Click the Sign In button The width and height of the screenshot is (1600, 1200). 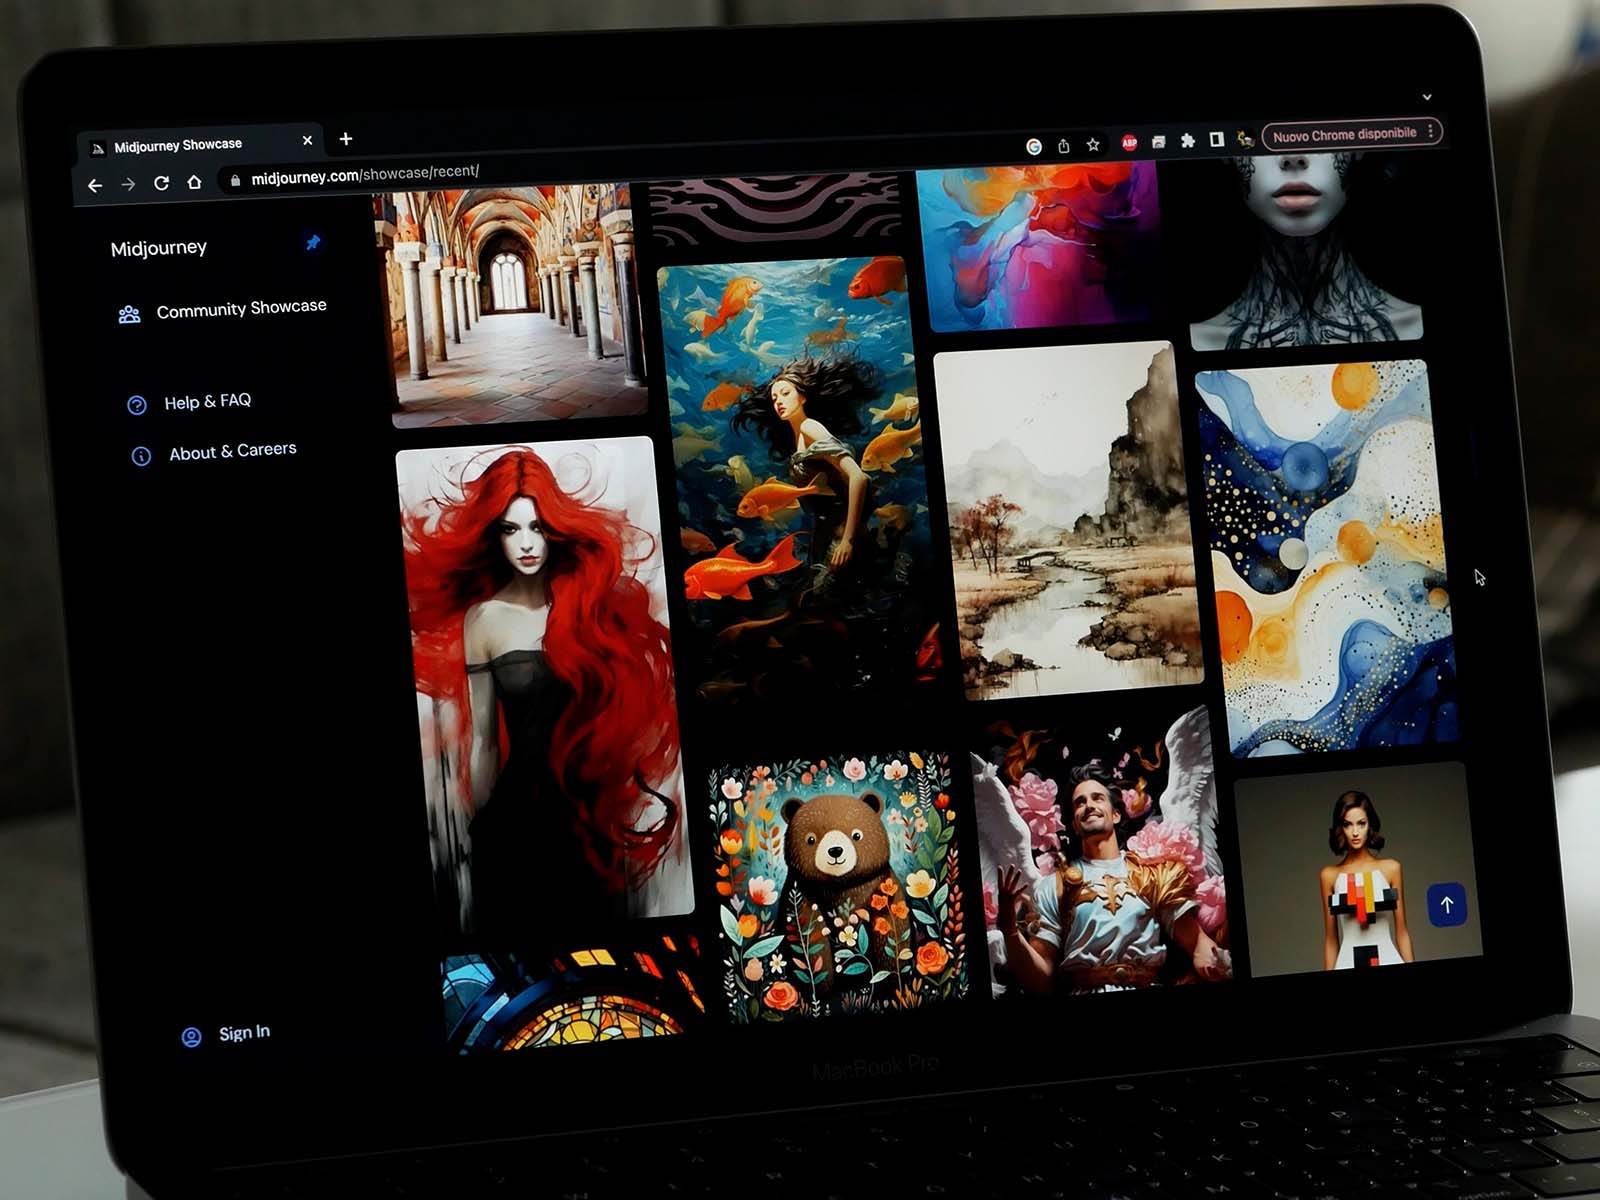tap(243, 1033)
